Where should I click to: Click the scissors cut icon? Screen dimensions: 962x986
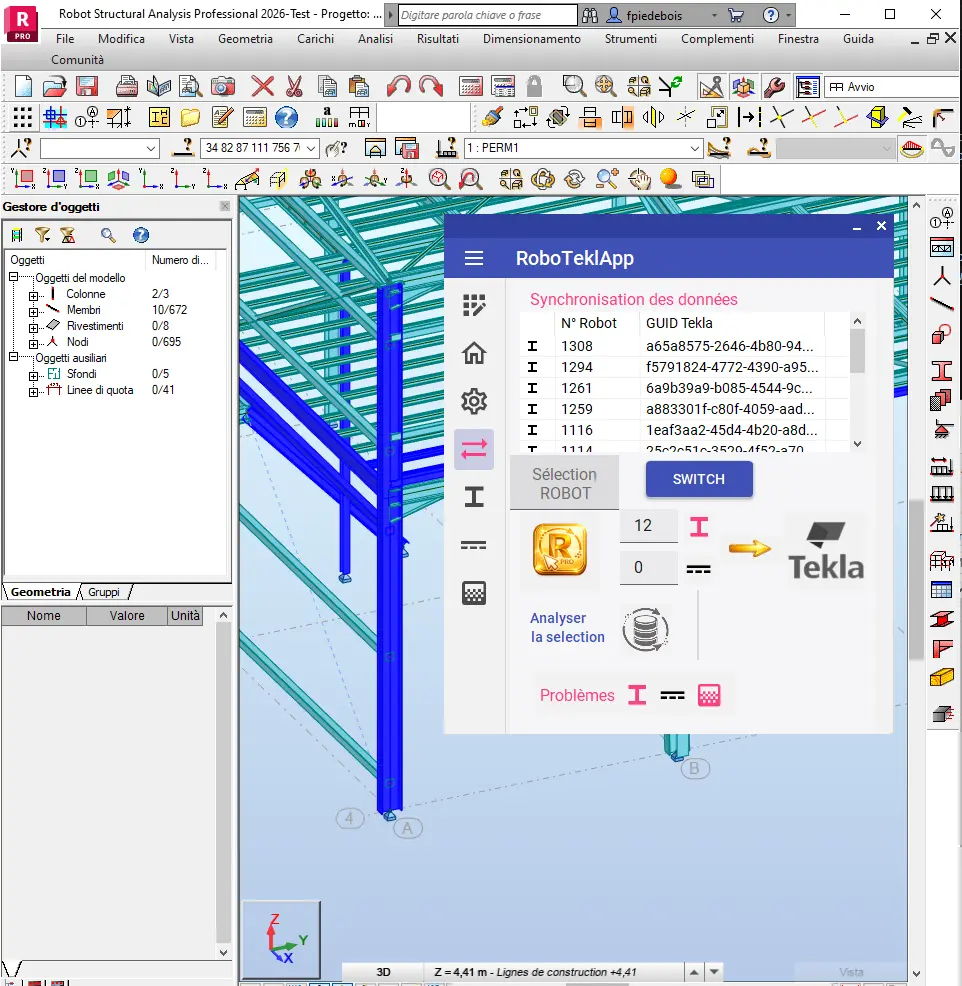[x=294, y=86]
